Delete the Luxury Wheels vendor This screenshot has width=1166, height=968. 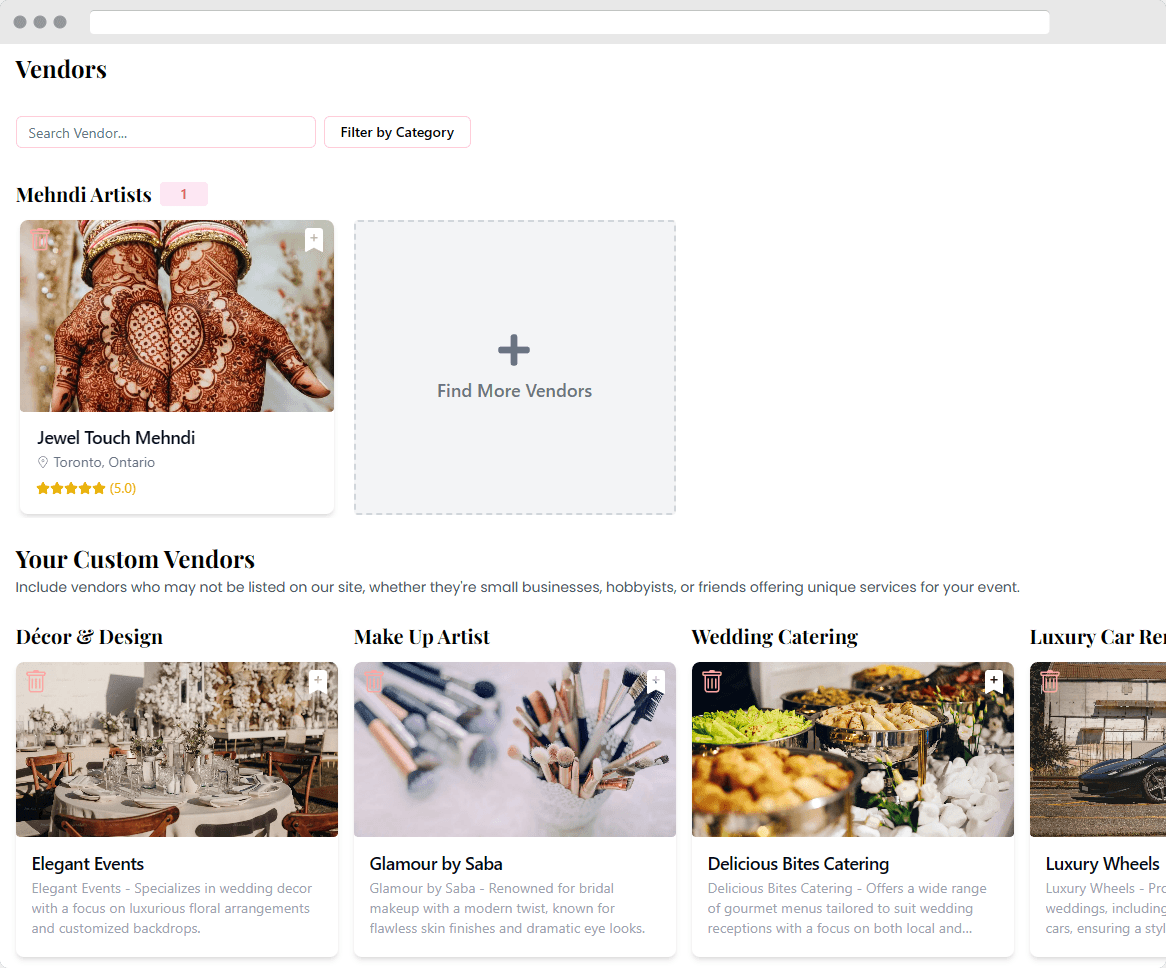(1050, 681)
